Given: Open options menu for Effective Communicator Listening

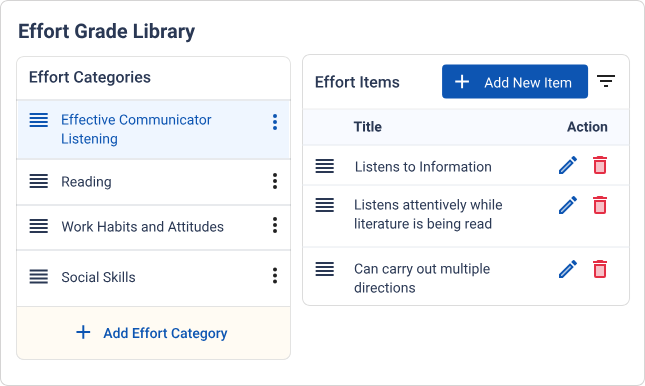Looking at the screenshot, I should coord(275,122).
